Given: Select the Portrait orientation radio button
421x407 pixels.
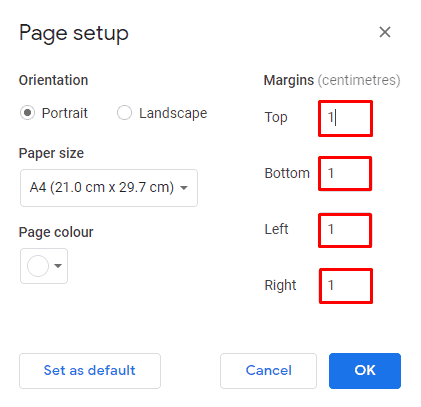Looking at the screenshot, I should coord(27,113).
